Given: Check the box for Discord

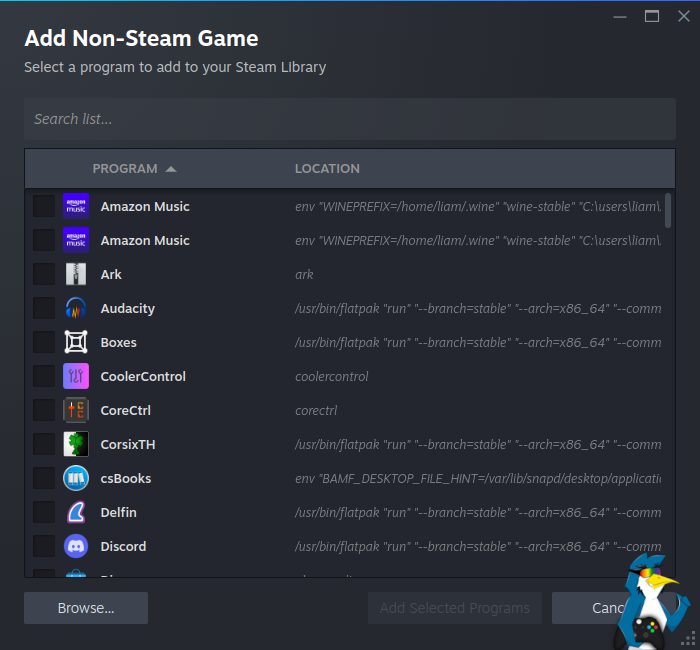Looking at the screenshot, I should 44,546.
